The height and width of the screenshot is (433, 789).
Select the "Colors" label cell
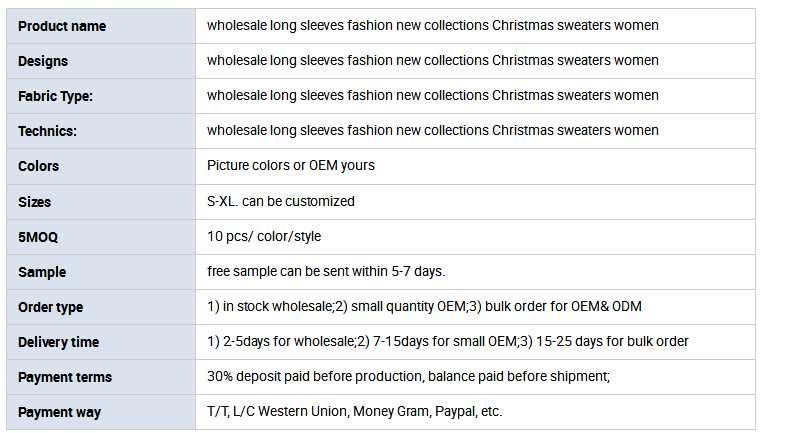pyautogui.click(x=38, y=166)
